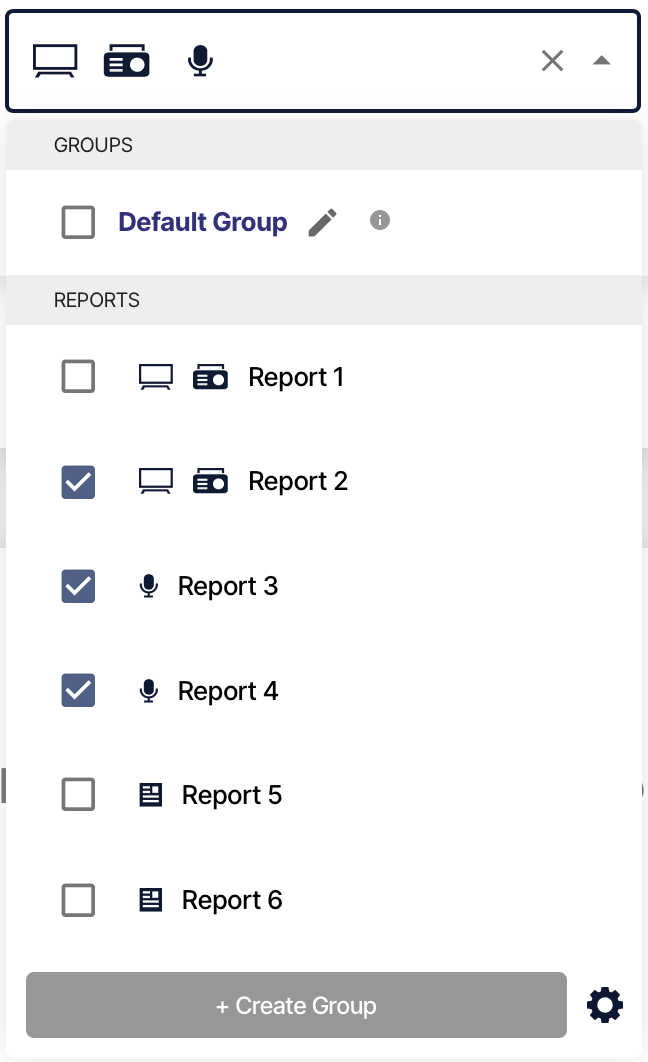Click the newspaper icon beside Report 6
The image size is (648, 1062).
coord(151,900)
